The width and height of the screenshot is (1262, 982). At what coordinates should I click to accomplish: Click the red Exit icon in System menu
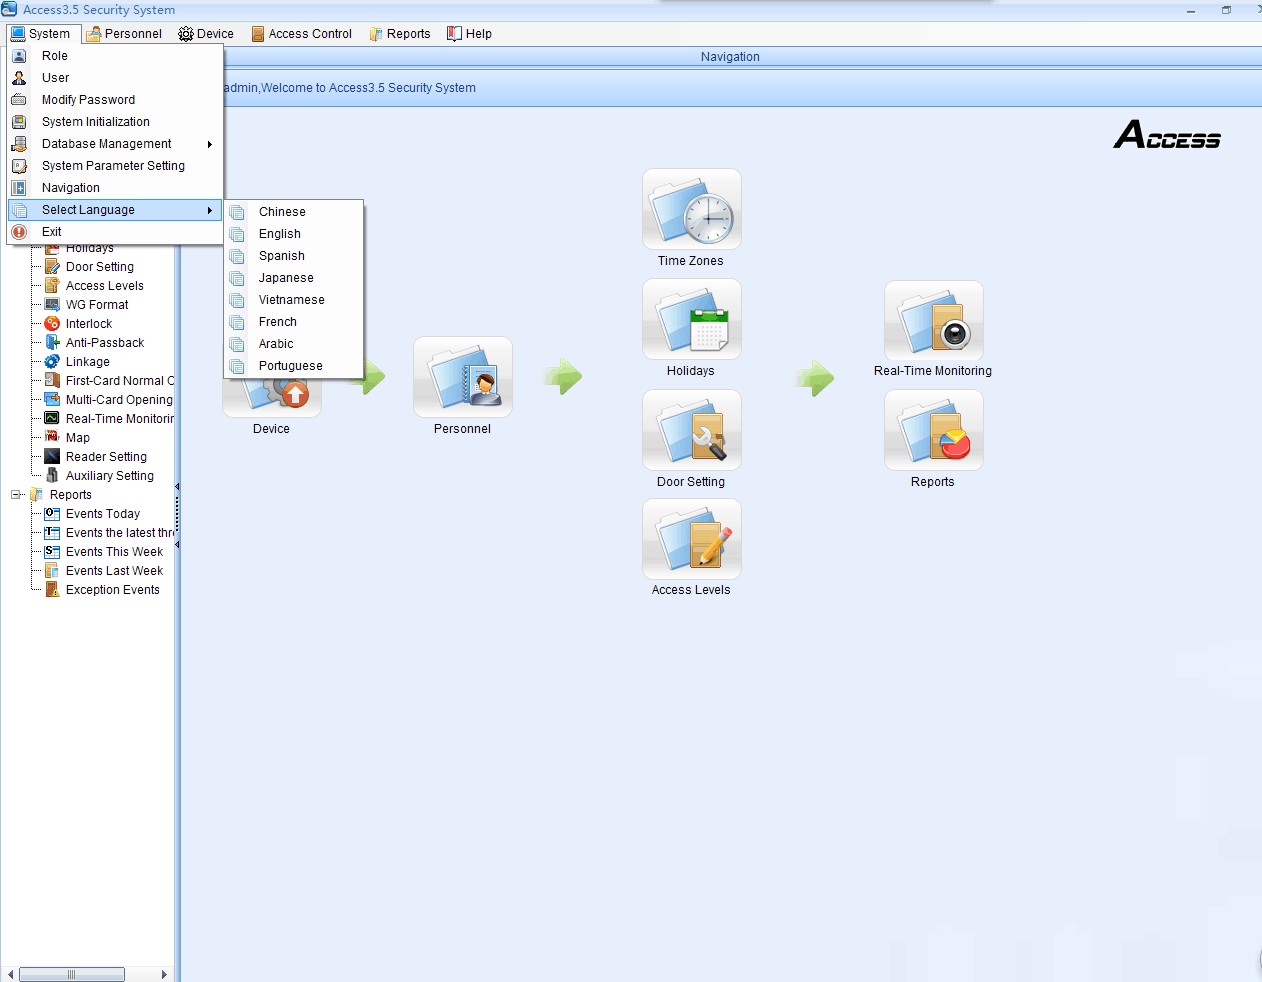19,232
